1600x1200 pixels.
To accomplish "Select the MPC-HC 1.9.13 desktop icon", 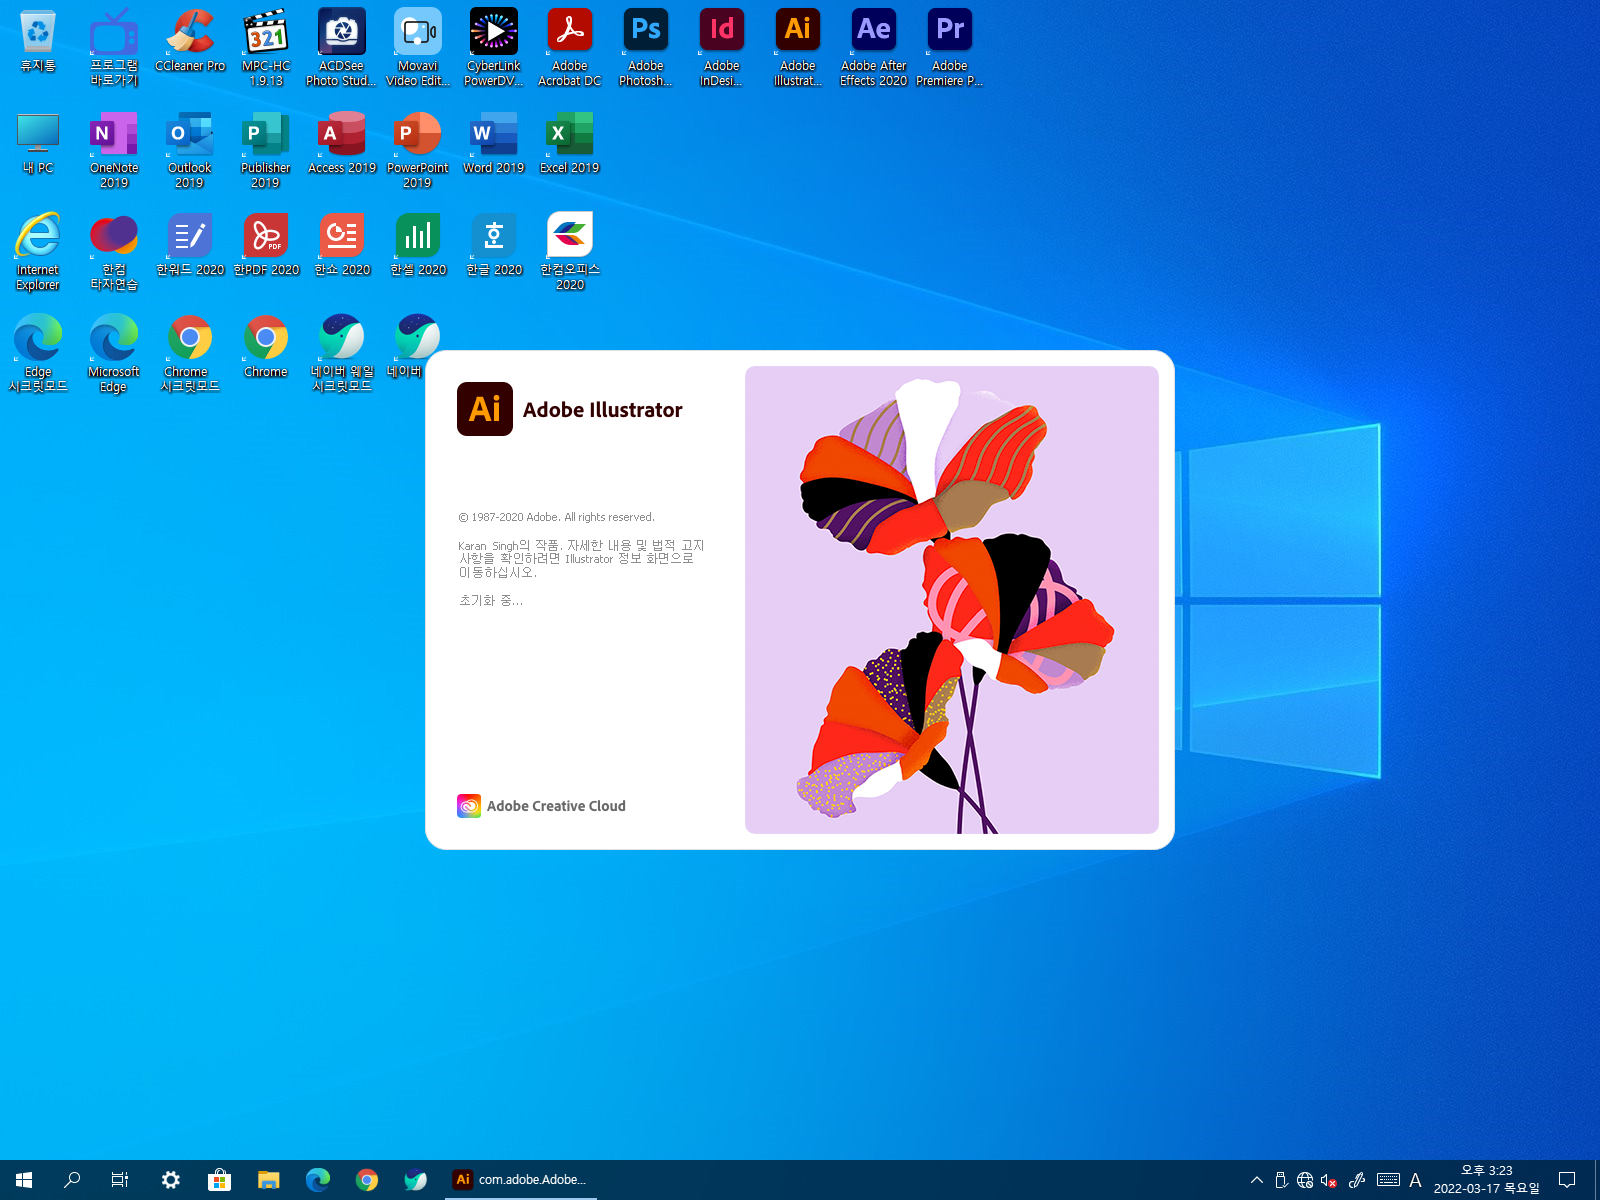I will point(266,48).
